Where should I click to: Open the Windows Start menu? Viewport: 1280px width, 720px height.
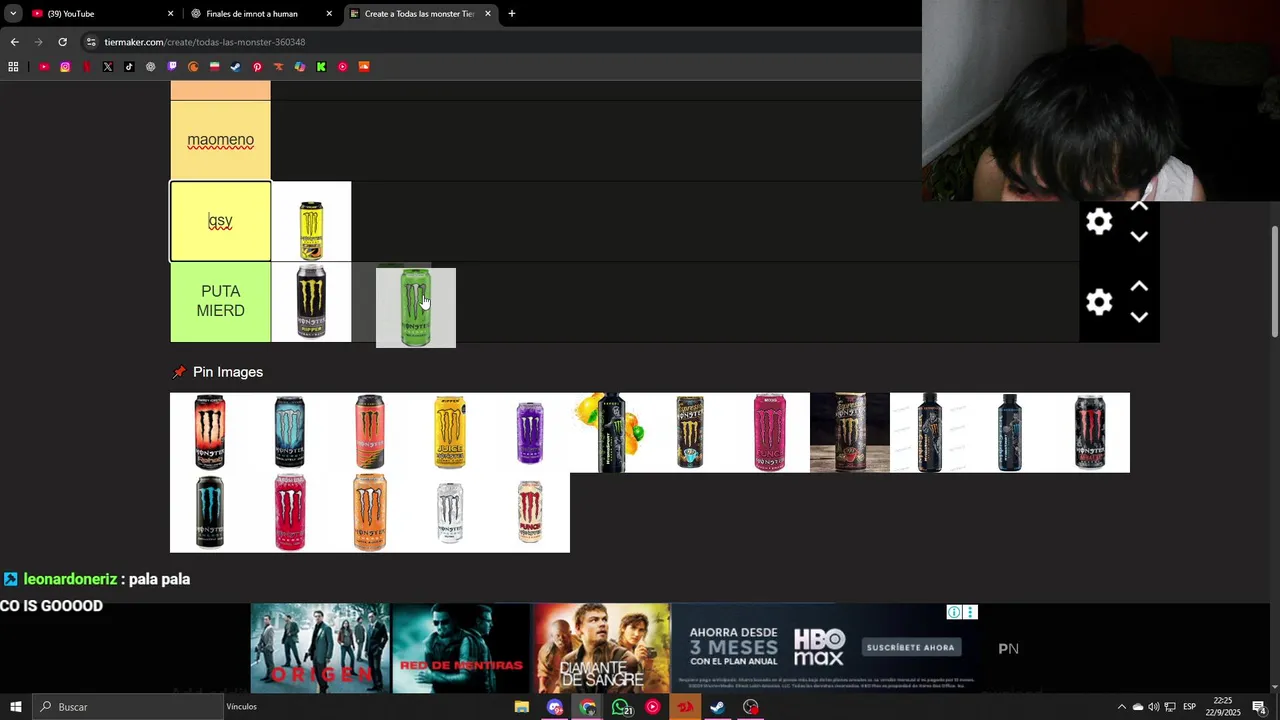click(x=15, y=707)
